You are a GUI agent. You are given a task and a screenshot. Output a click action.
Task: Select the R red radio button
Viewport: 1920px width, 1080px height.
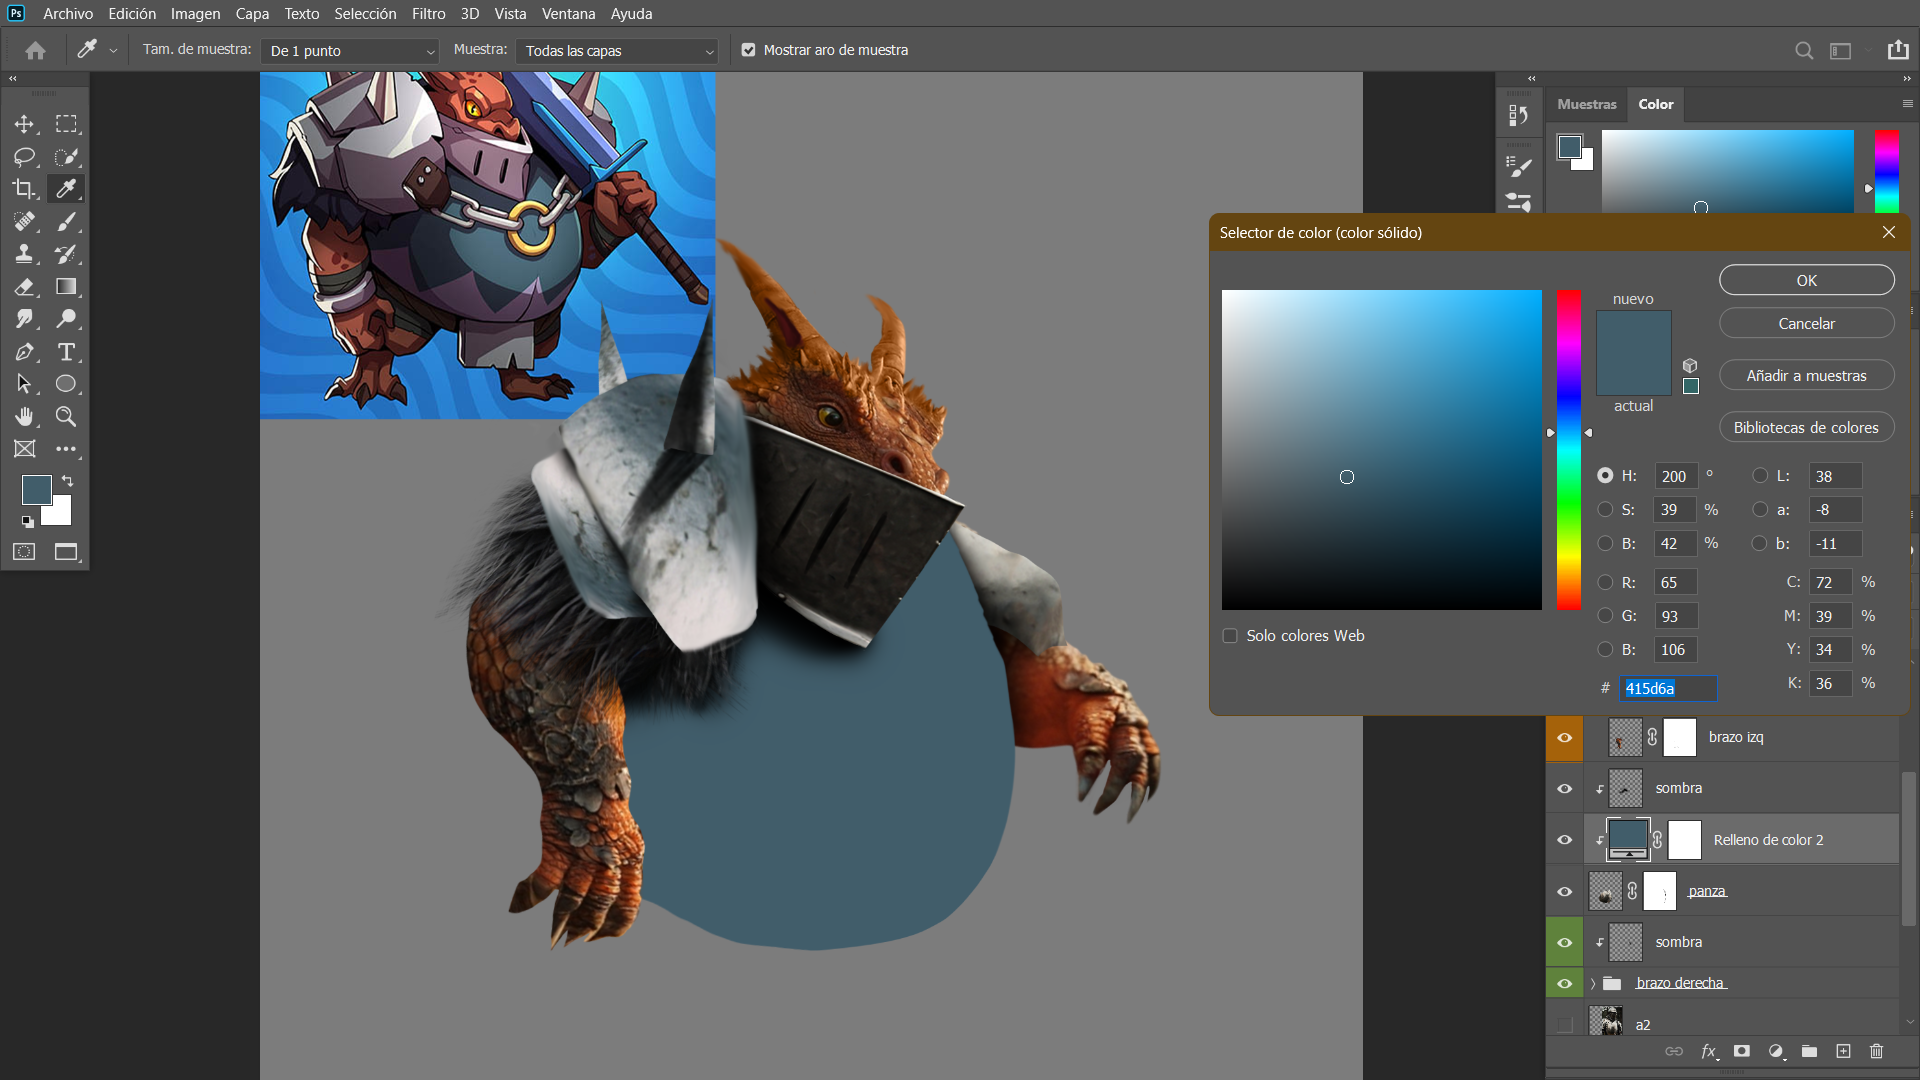click(x=1605, y=582)
